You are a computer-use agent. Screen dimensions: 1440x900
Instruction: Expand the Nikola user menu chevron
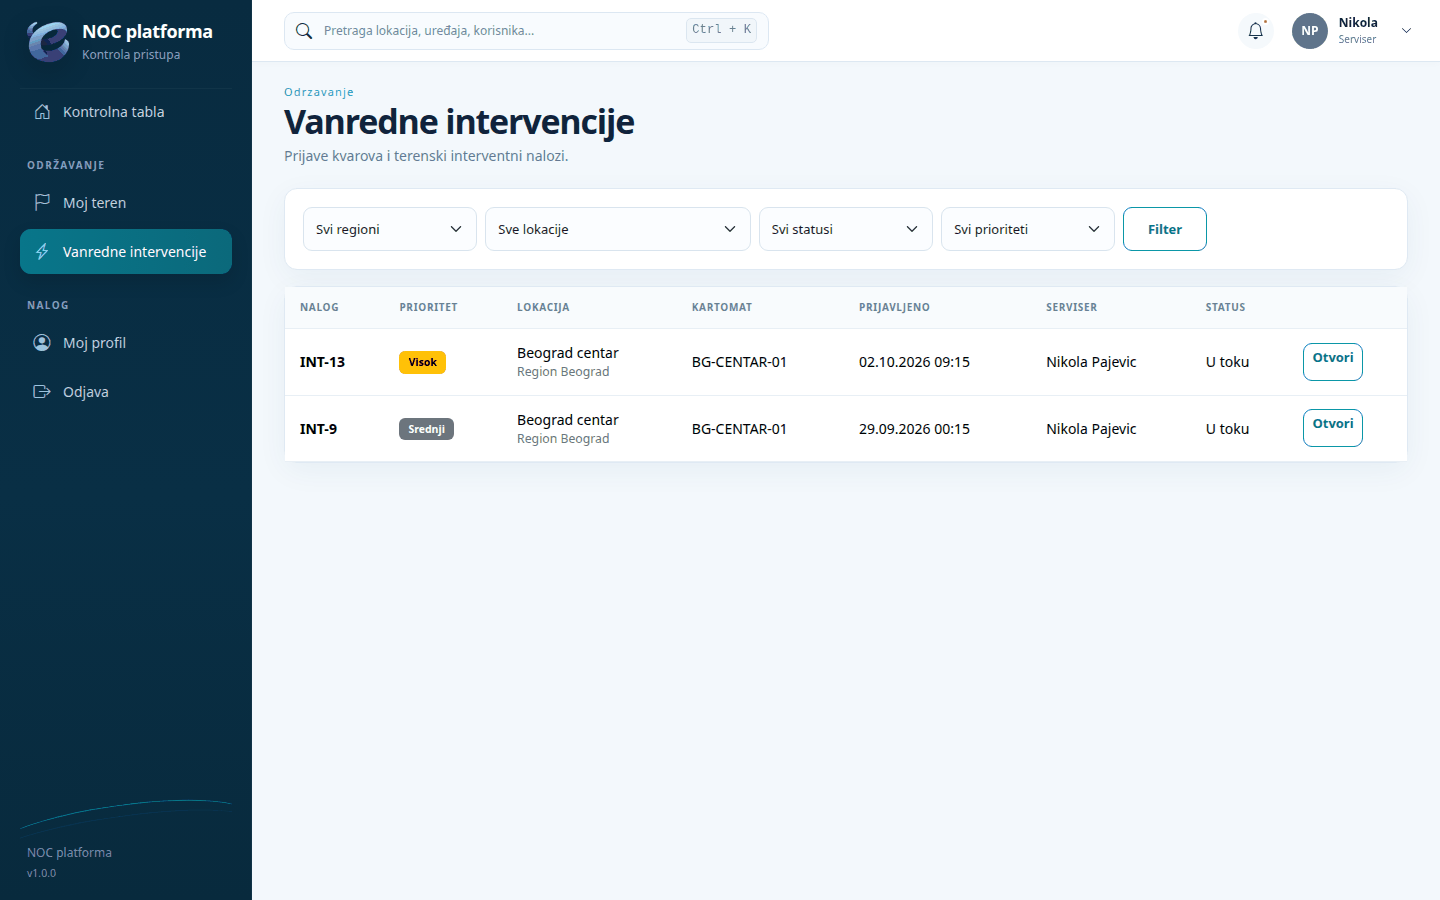click(x=1406, y=31)
